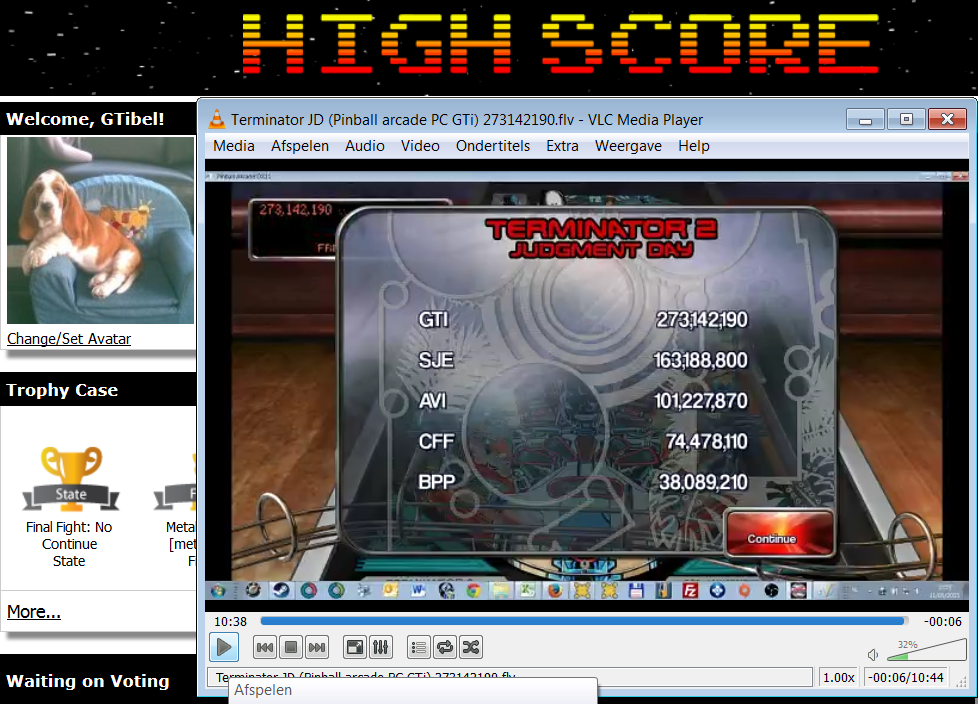The width and height of the screenshot is (978, 704).
Task: Click the AVI score 101,227,870
Action: [700, 401]
